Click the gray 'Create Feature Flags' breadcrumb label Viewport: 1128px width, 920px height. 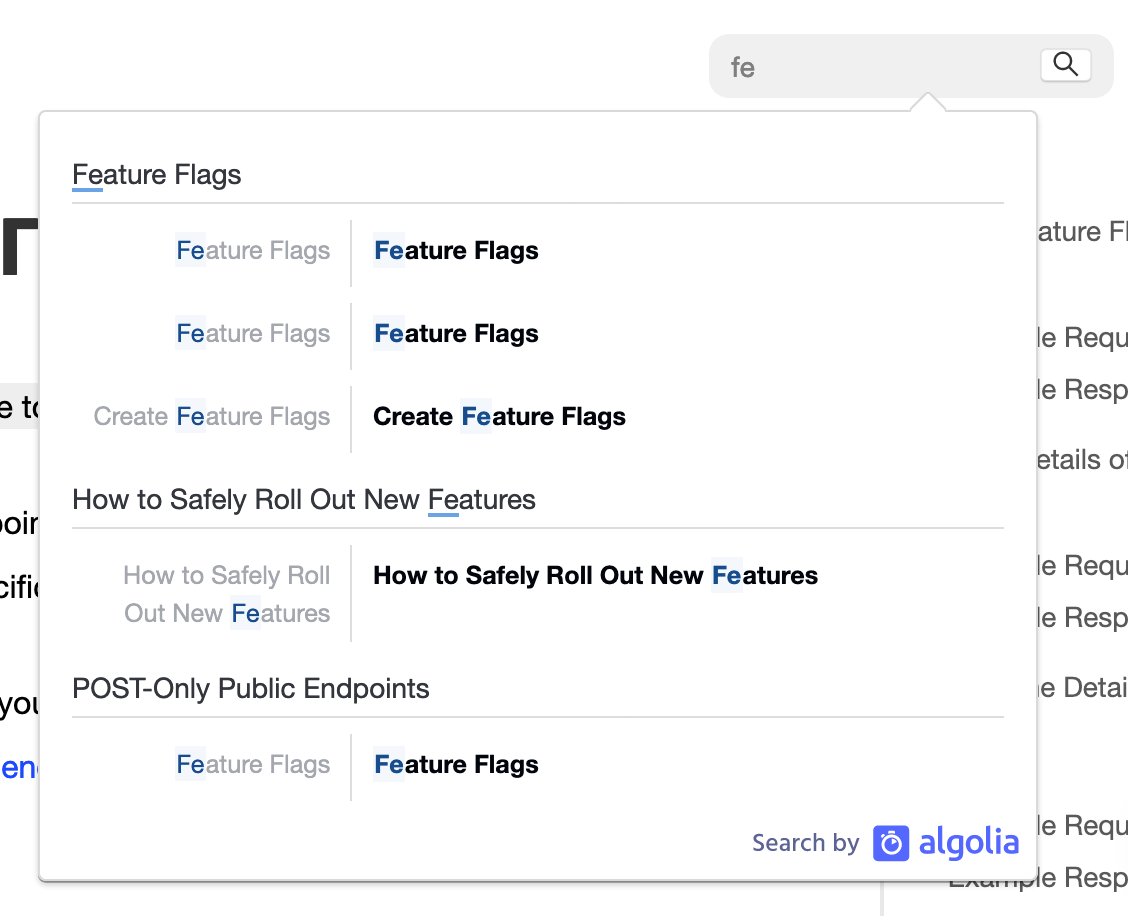coord(211,416)
